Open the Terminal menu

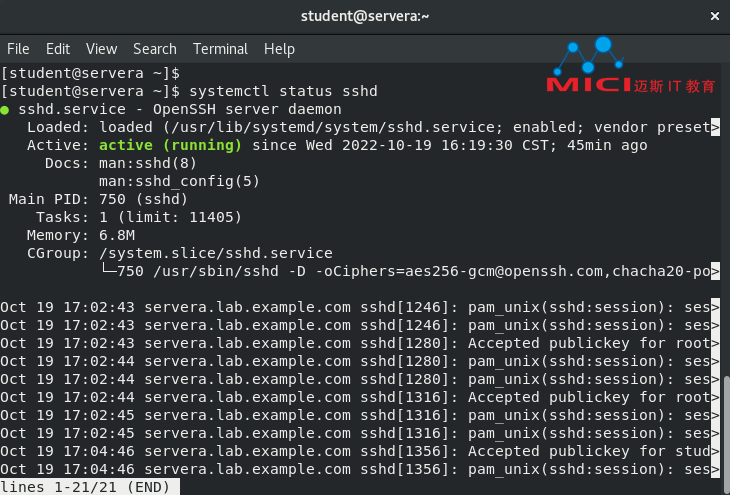220,49
